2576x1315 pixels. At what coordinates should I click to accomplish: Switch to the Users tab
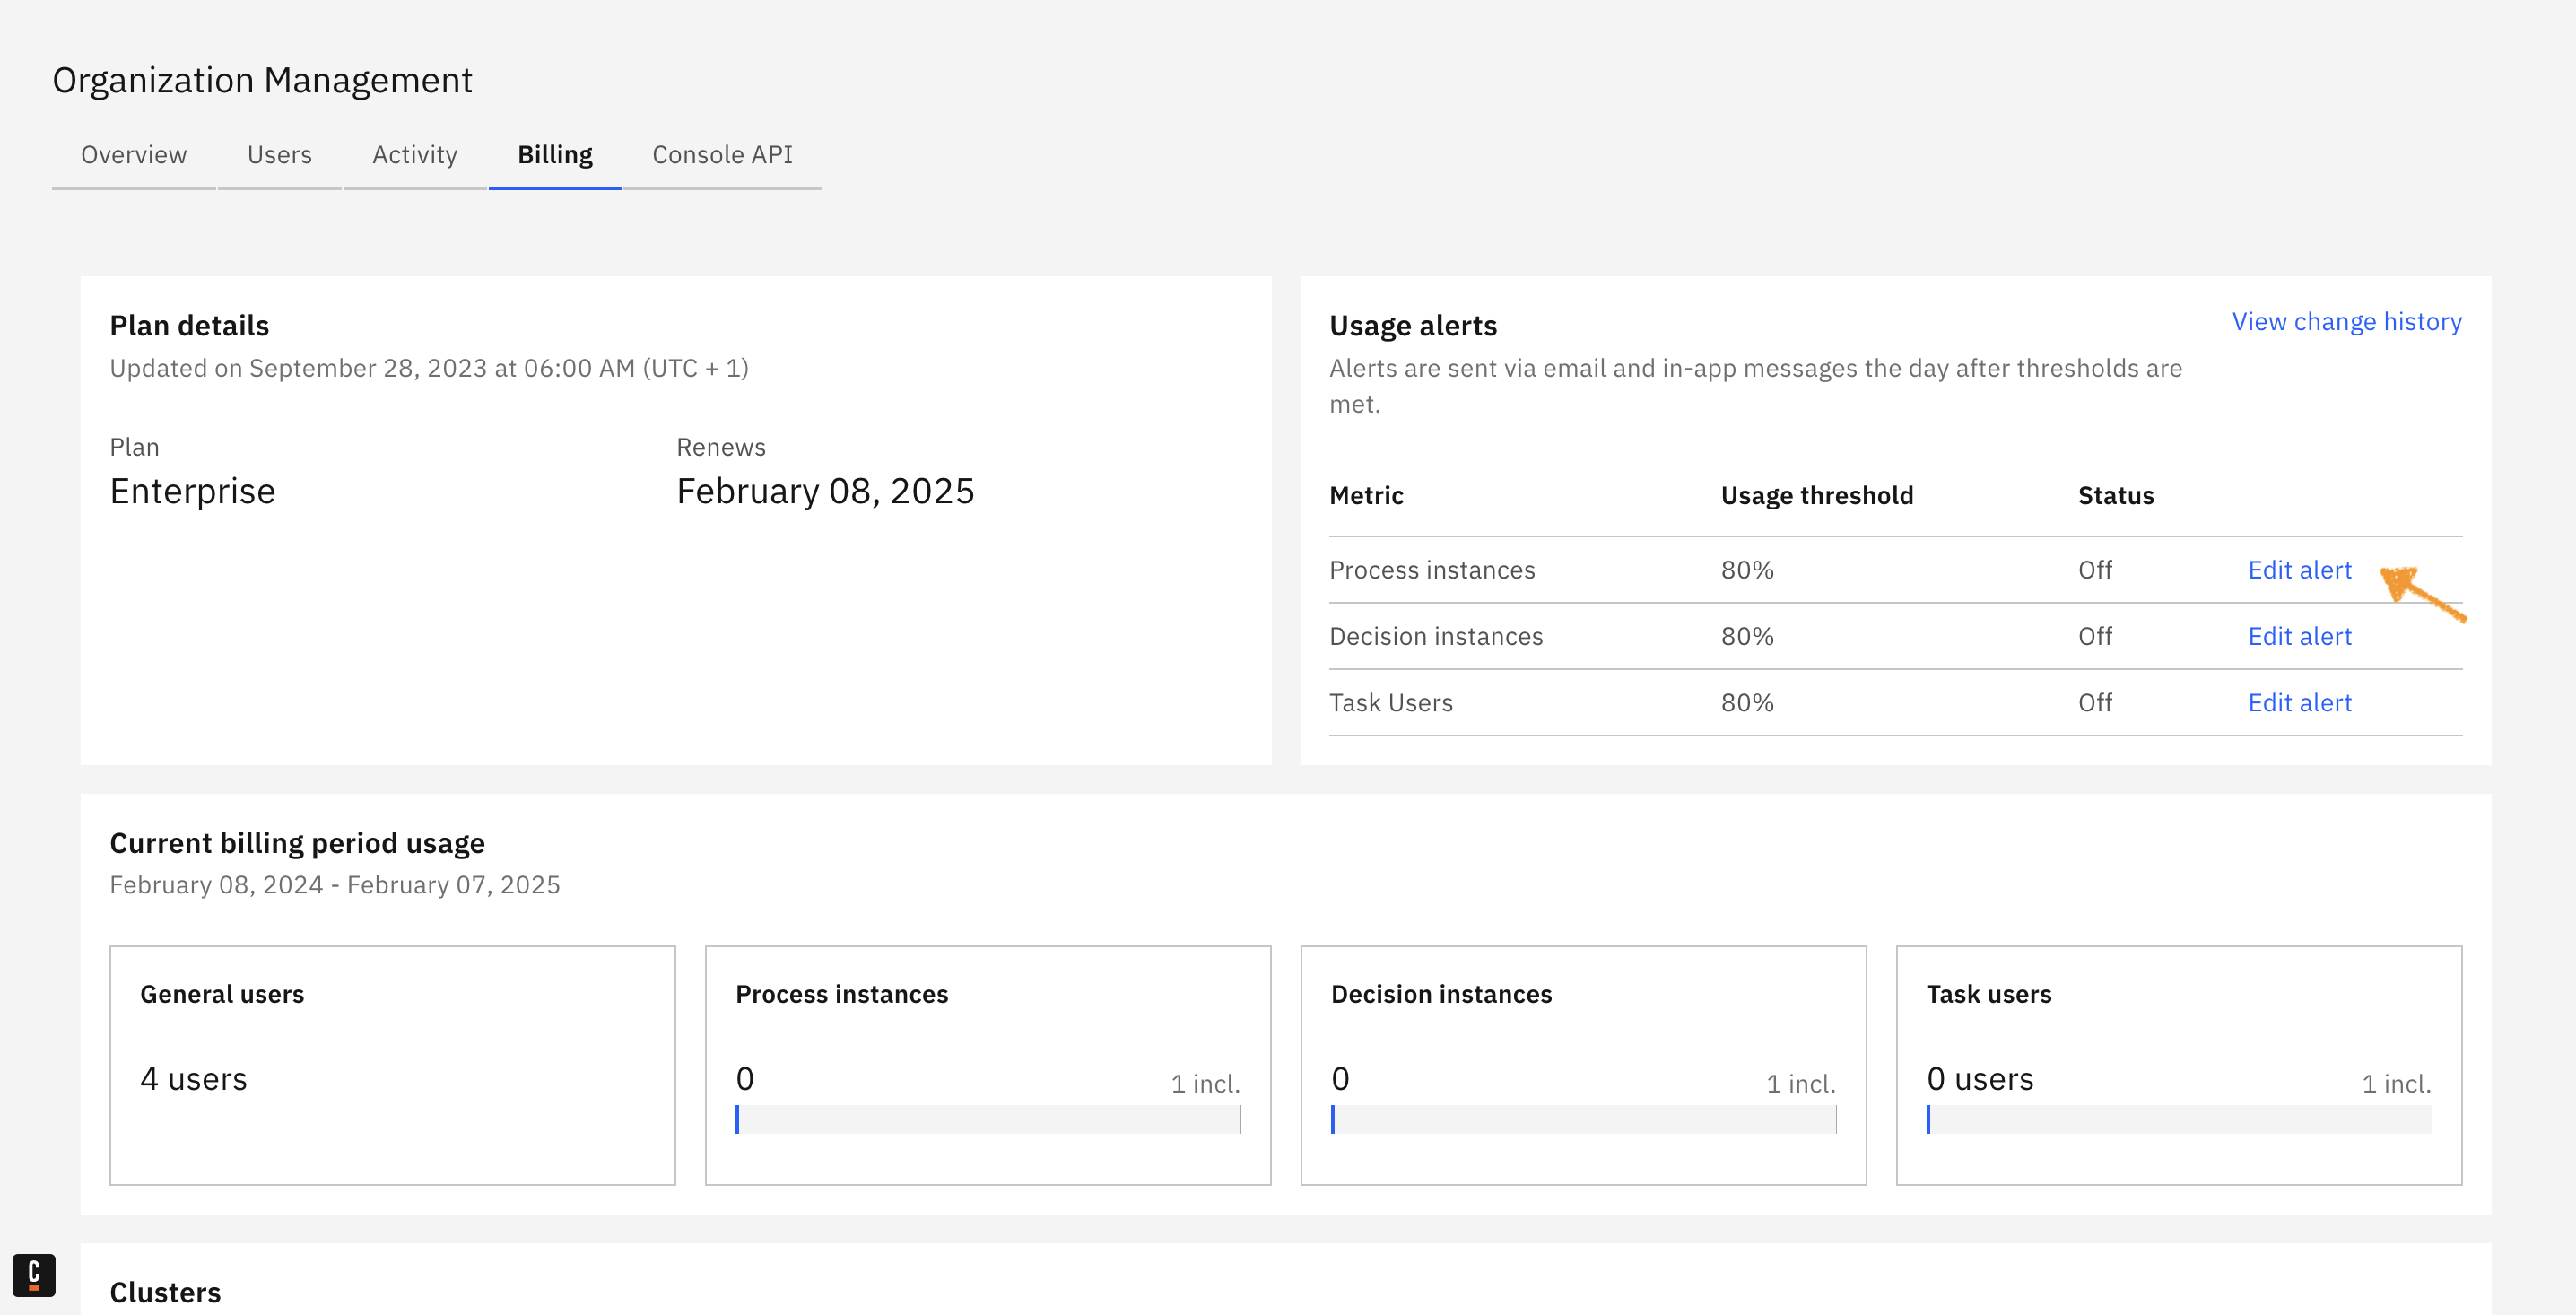[279, 155]
